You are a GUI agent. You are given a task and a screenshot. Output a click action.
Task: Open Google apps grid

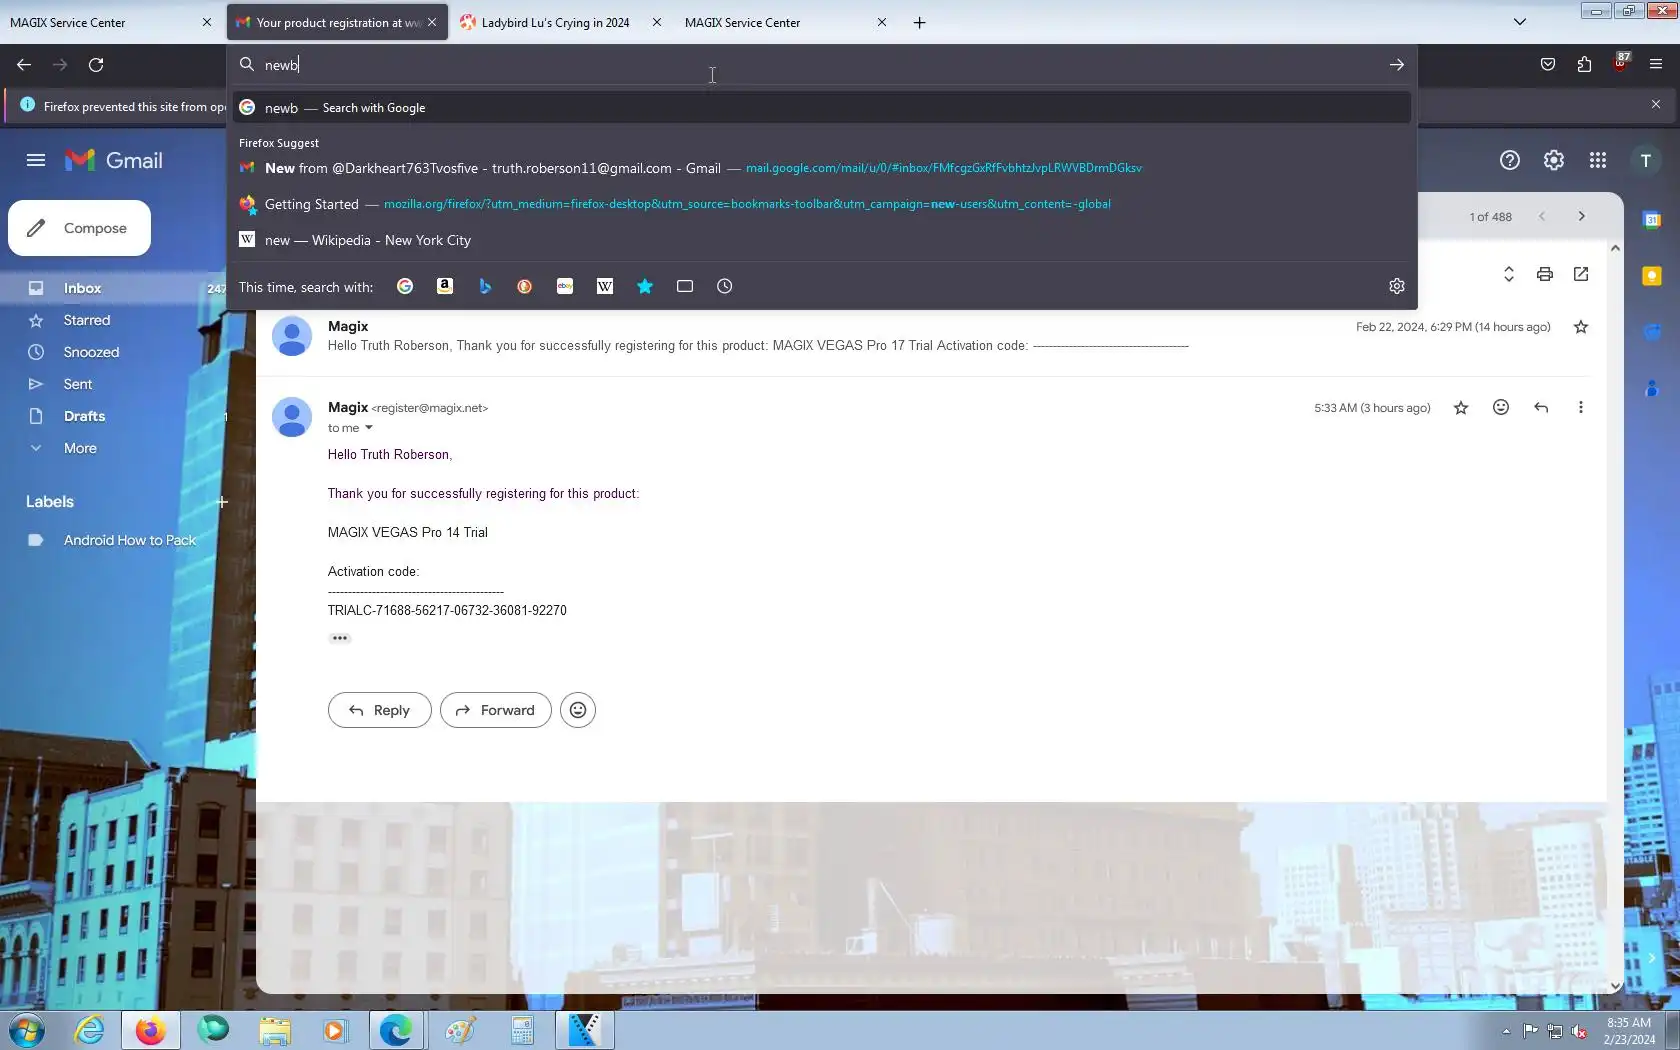pos(1598,160)
